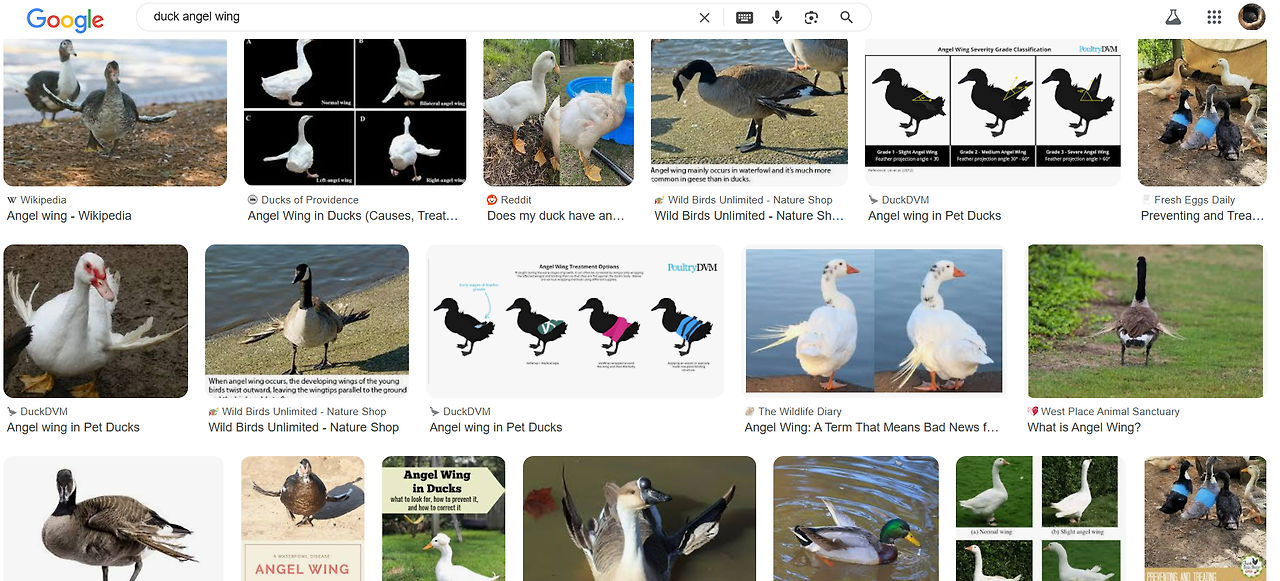Click 'Angel wing - Wikipedia' link
The width and height of the screenshot is (1280, 581).
[69, 216]
